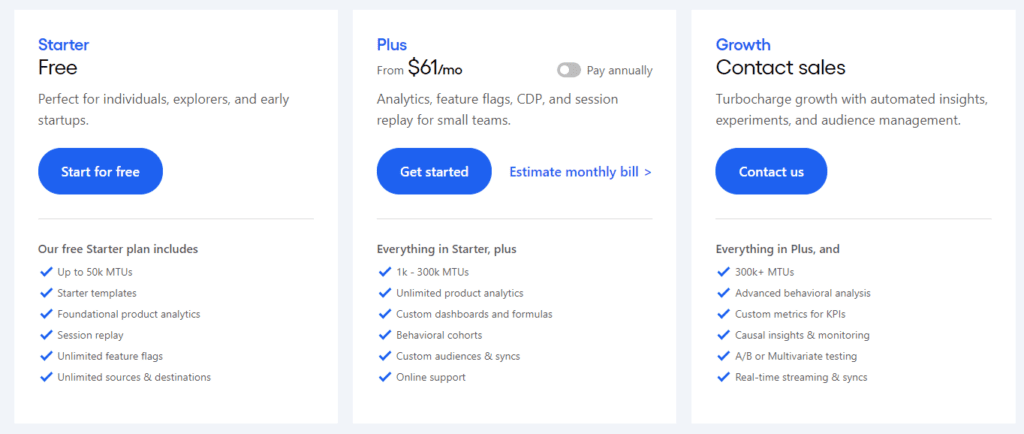Click checkmark beside Unlimited feature flags
Image resolution: width=1024 pixels, height=434 pixels.
click(x=46, y=356)
